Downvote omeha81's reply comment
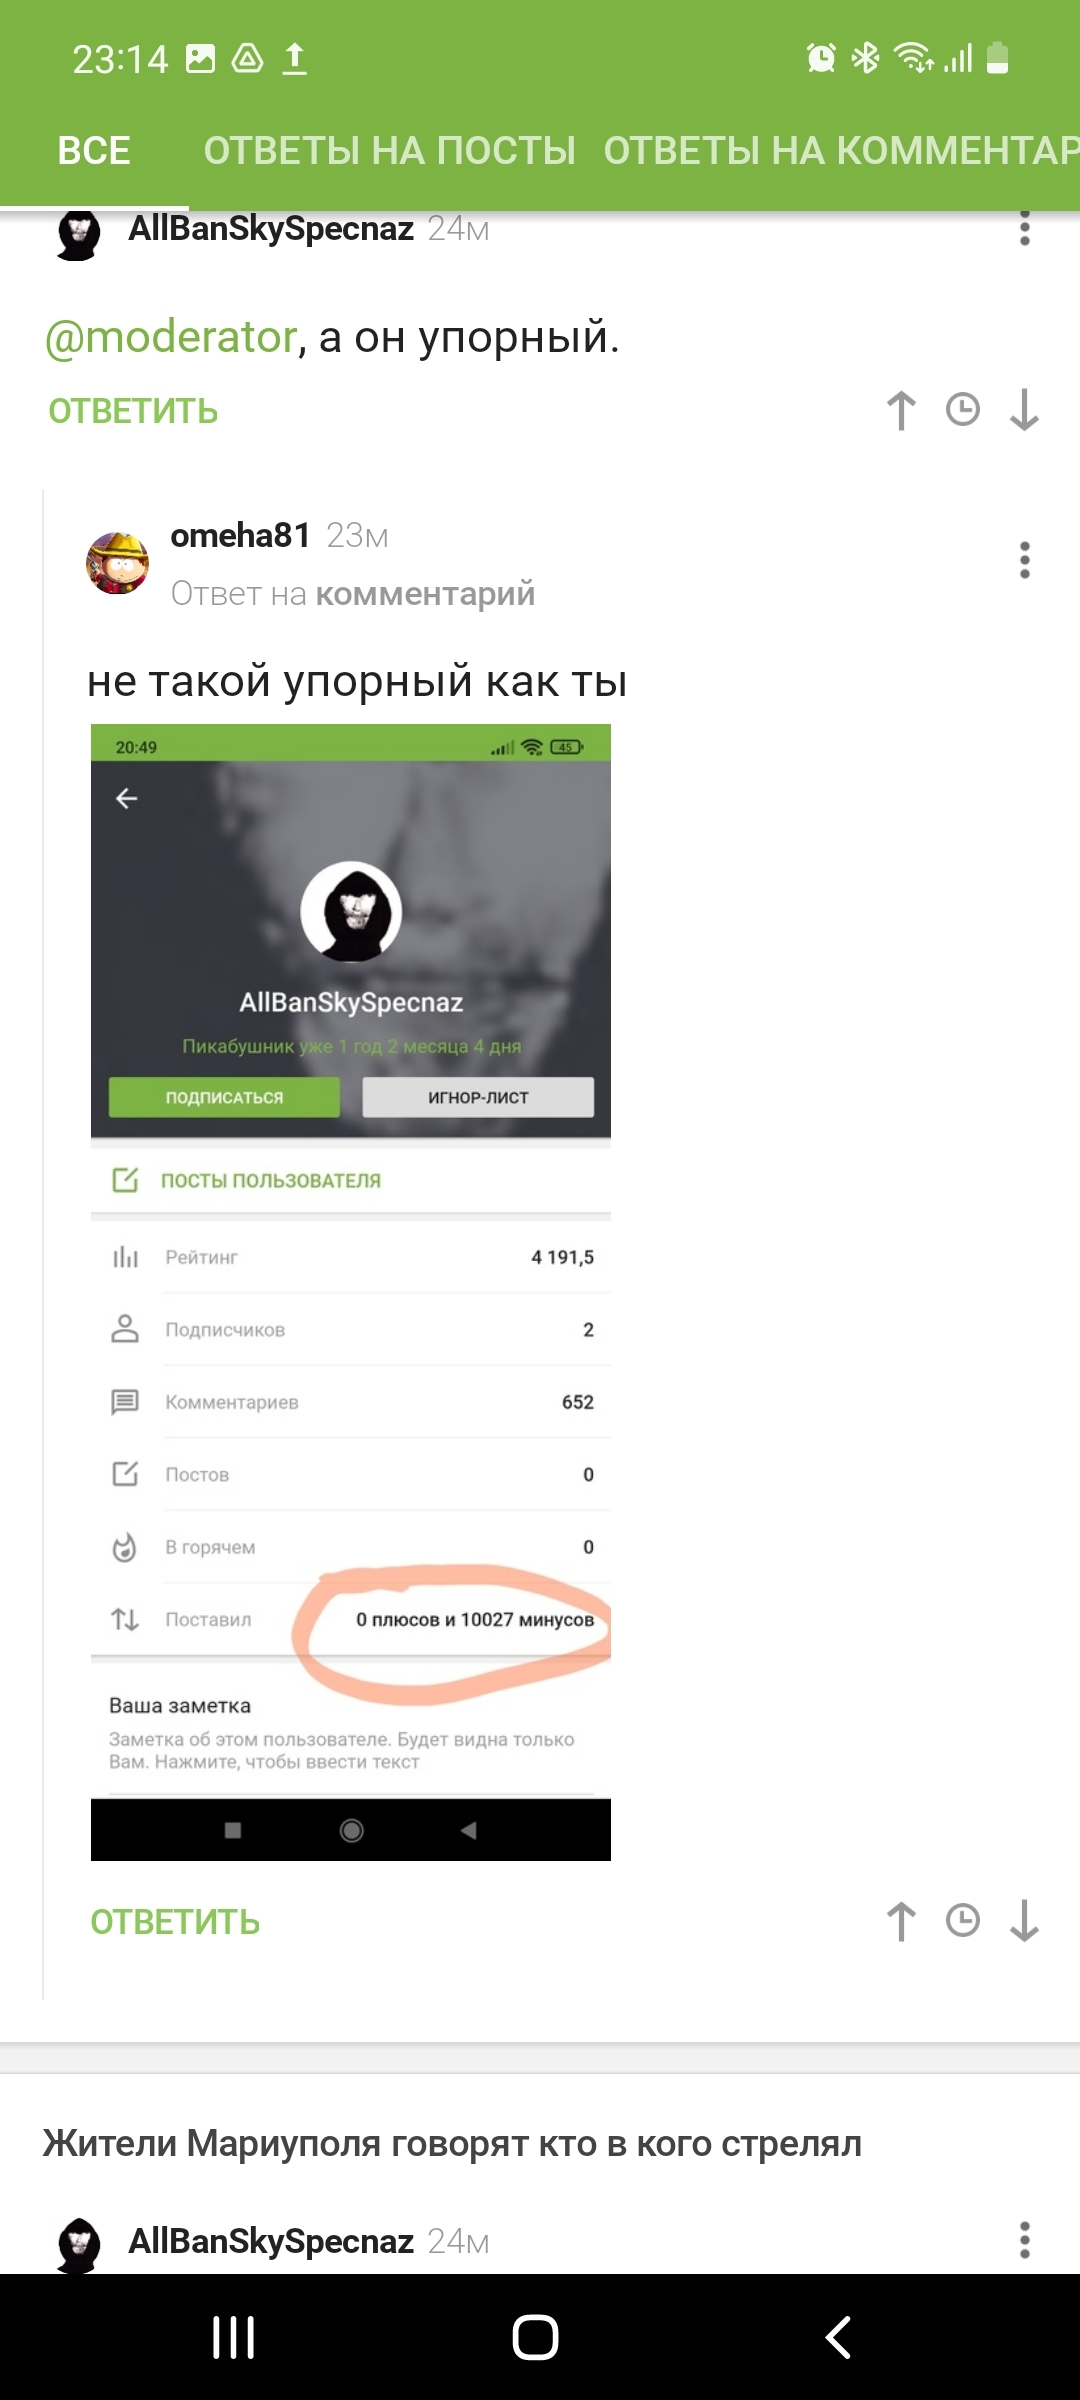The height and width of the screenshot is (2400, 1080). [x=1024, y=1921]
